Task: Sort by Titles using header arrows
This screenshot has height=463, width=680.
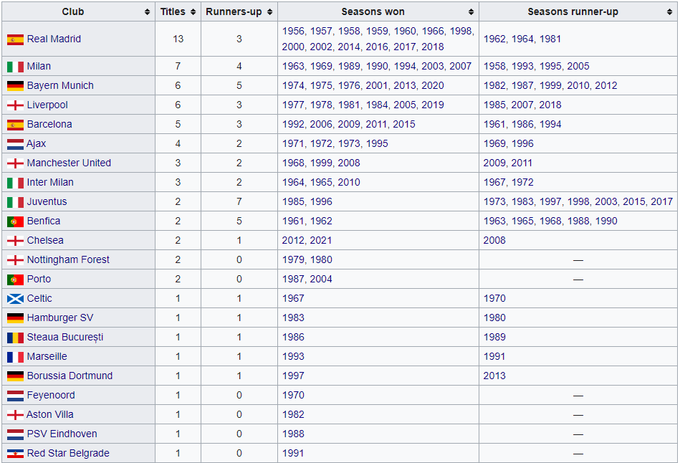Action: tap(193, 12)
